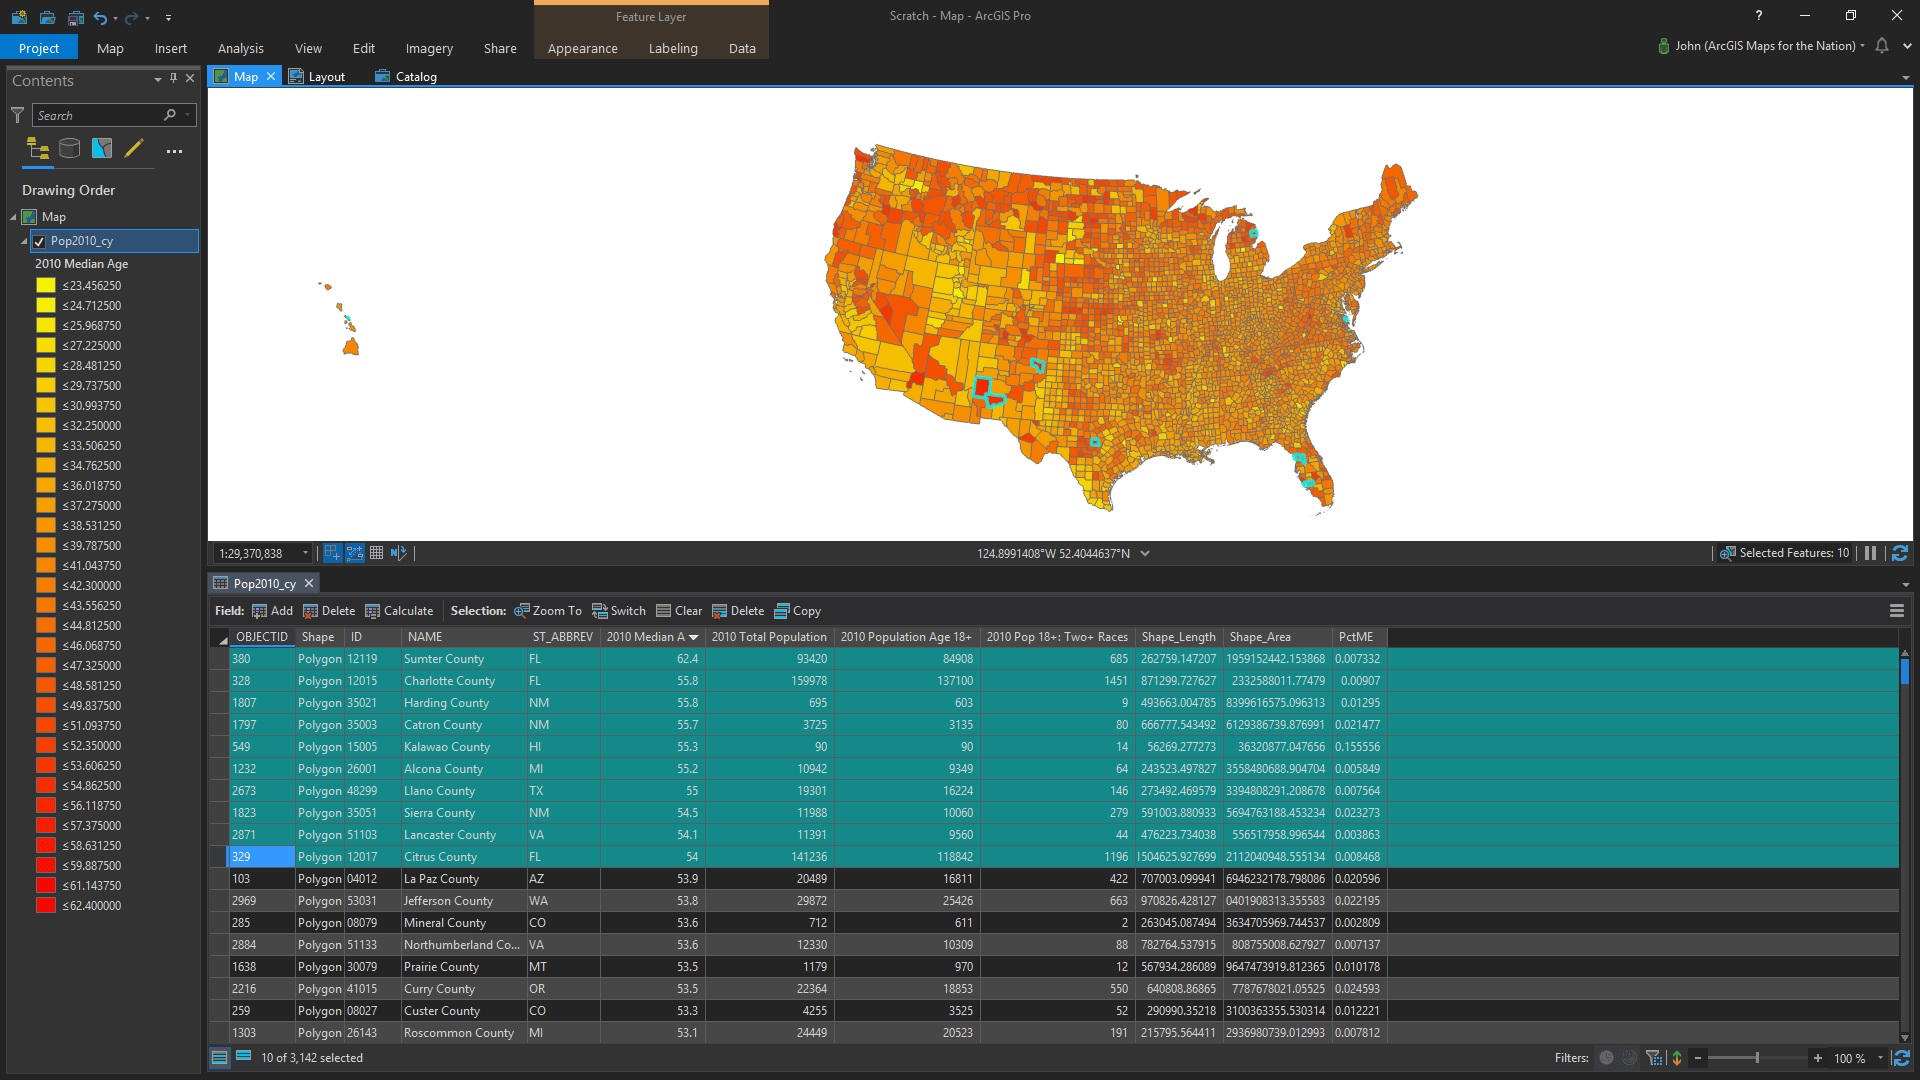Click the Calculate field button
This screenshot has height=1080, width=1920.
click(x=399, y=611)
